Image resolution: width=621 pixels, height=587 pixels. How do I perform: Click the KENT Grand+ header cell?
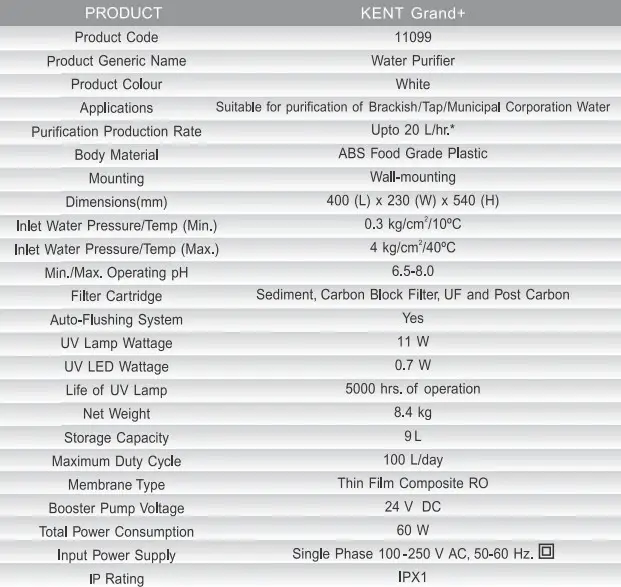(x=412, y=13)
